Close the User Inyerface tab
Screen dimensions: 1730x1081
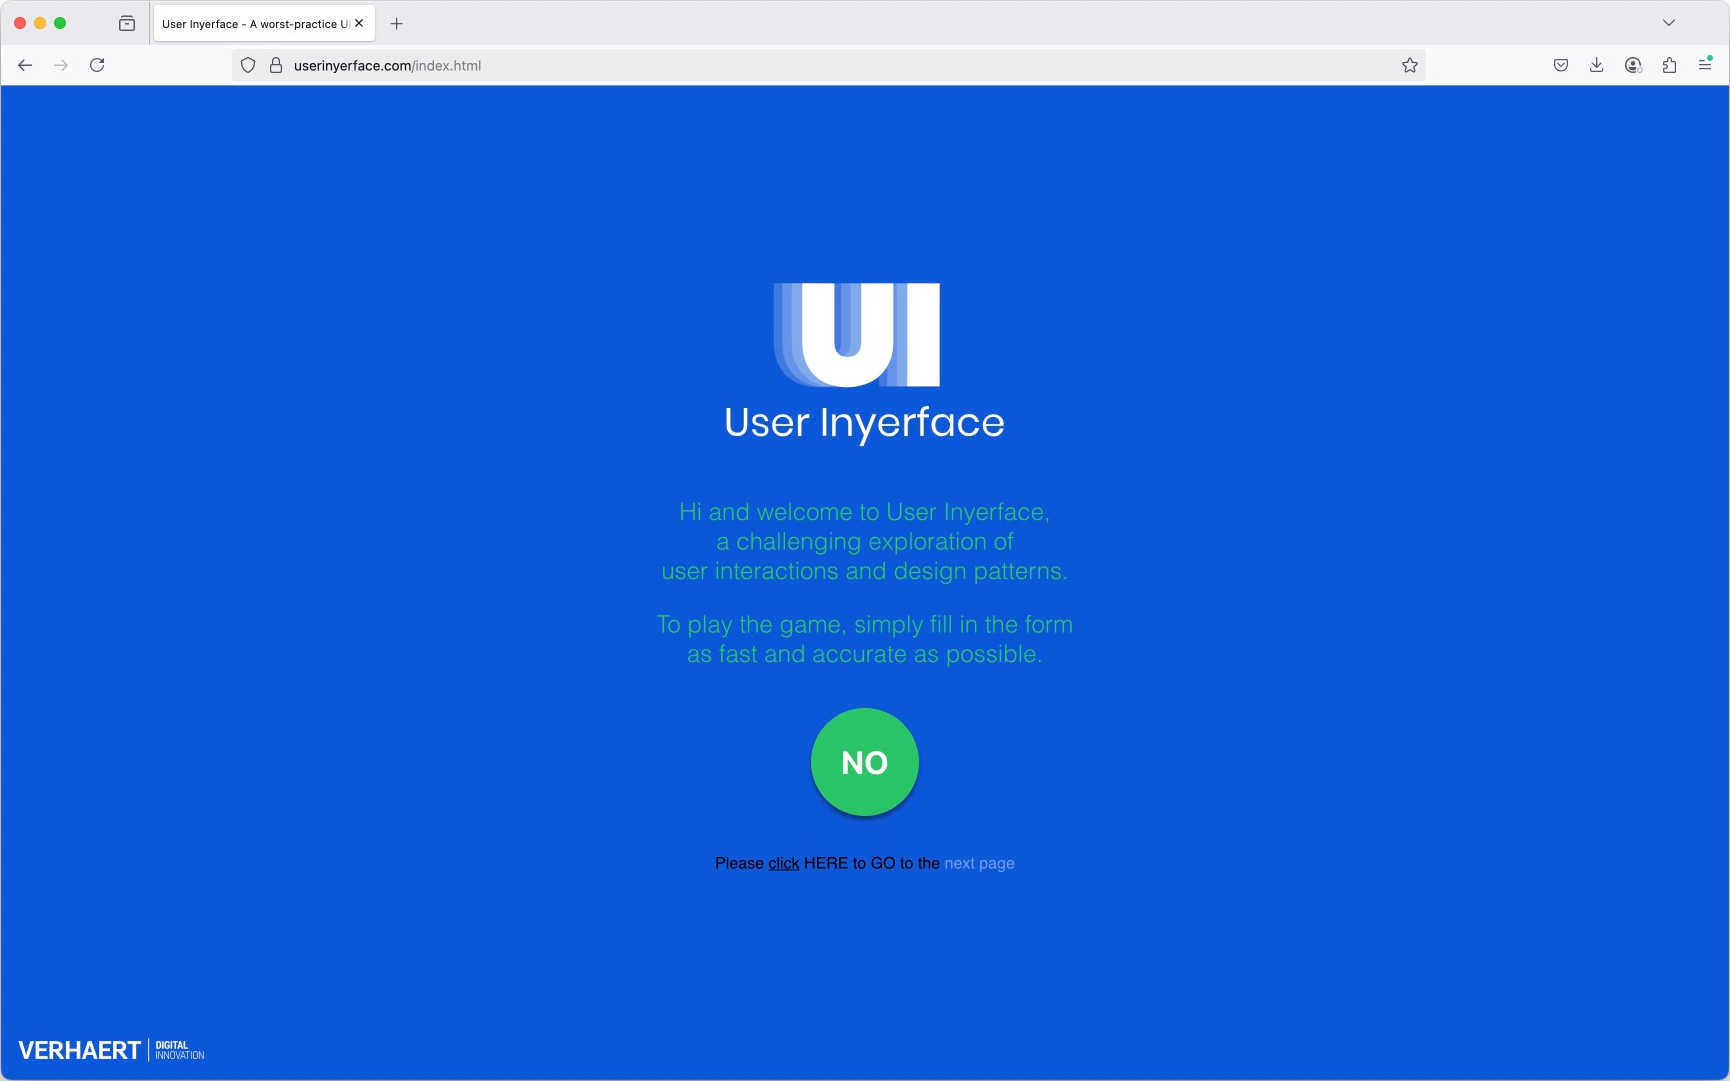359,23
